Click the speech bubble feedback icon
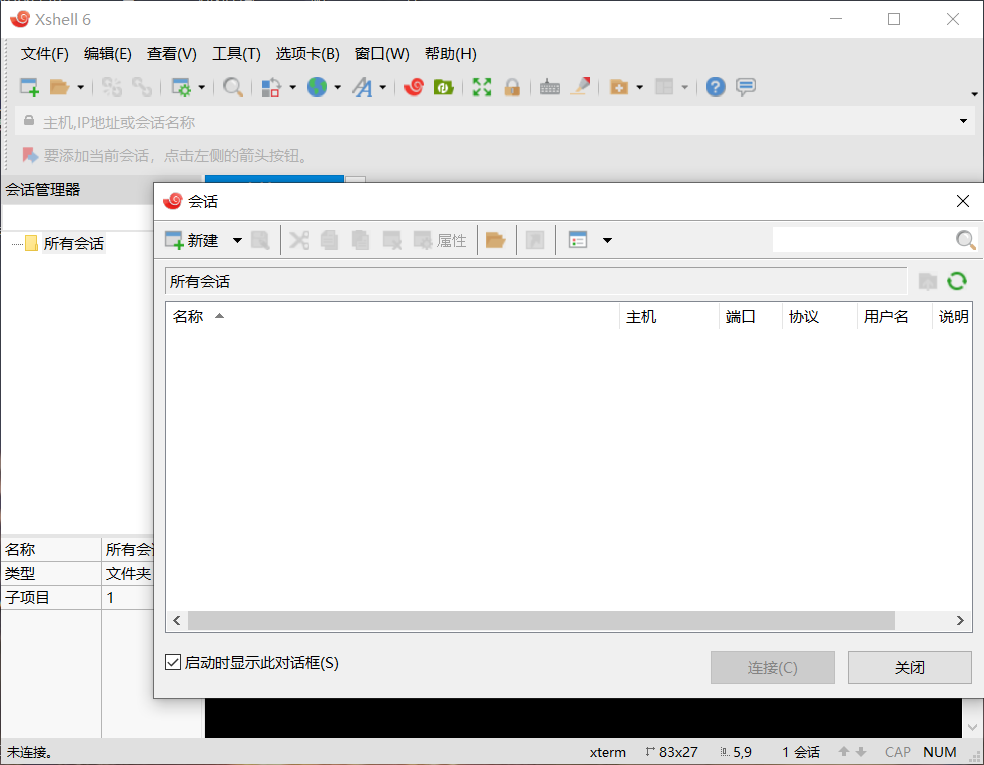This screenshot has width=984, height=765. (x=746, y=87)
